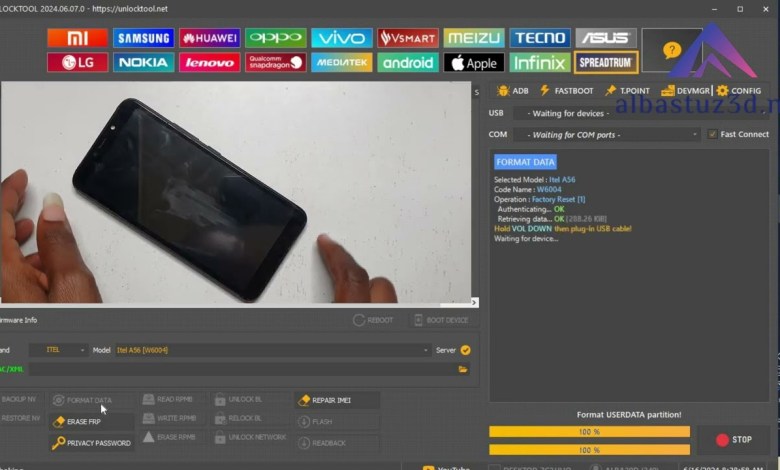
Task: Open the Apple brand section
Action: [473, 62]
